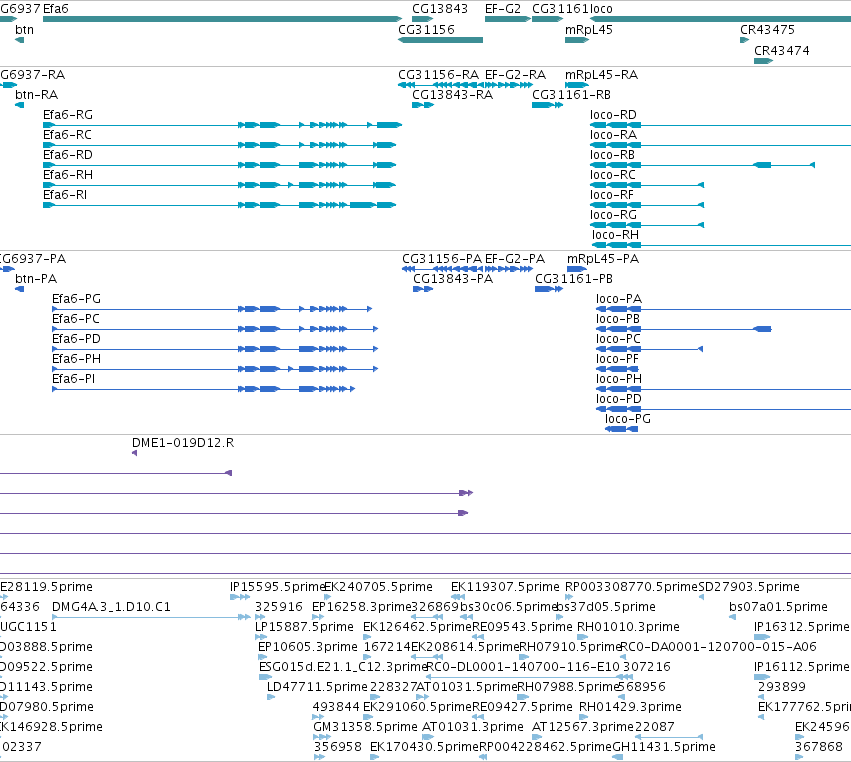Click feature 367868
Image resolution: width=851 pixels, height=762 pixels.
[x=818, y=748]
